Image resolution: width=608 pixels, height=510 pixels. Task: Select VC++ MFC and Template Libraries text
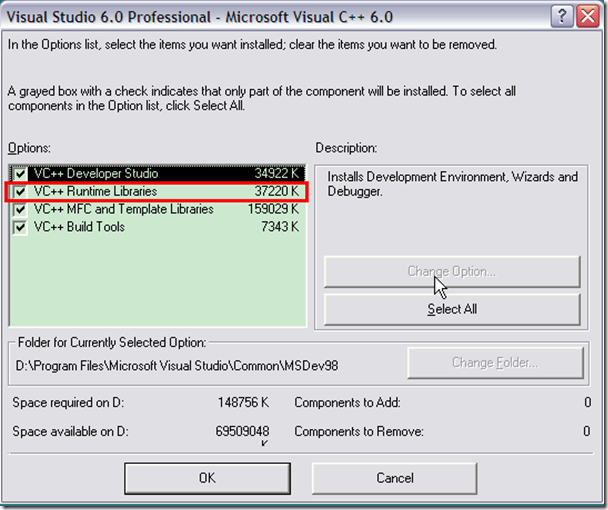pyautogui.click(x=124, y=209)
